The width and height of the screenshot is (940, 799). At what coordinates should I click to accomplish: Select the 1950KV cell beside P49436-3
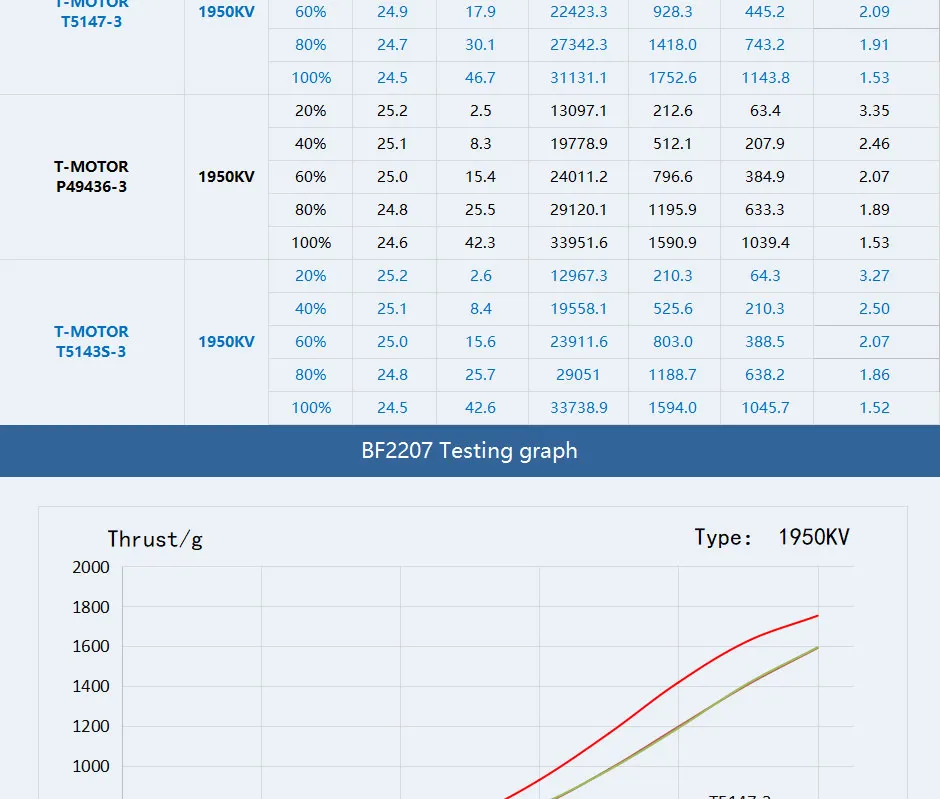pos(224,176)
